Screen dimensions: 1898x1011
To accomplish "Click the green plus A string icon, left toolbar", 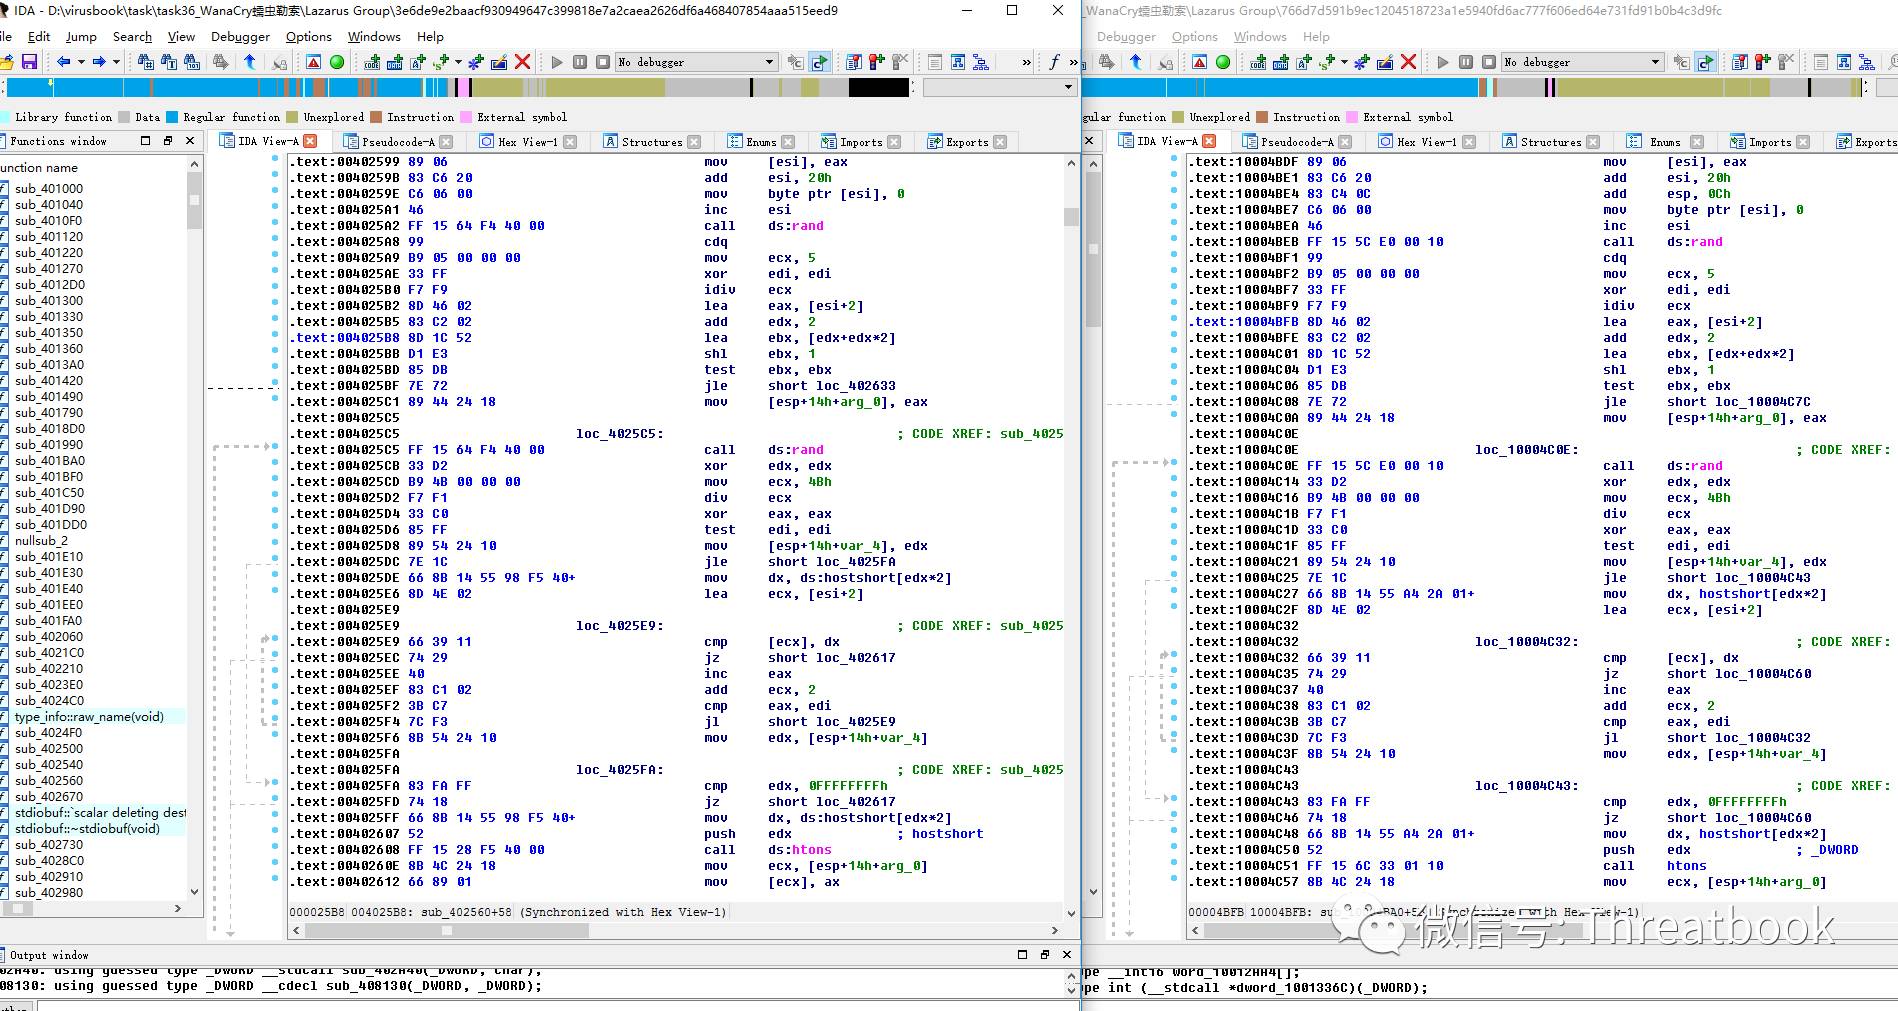I will coord(418,62).
